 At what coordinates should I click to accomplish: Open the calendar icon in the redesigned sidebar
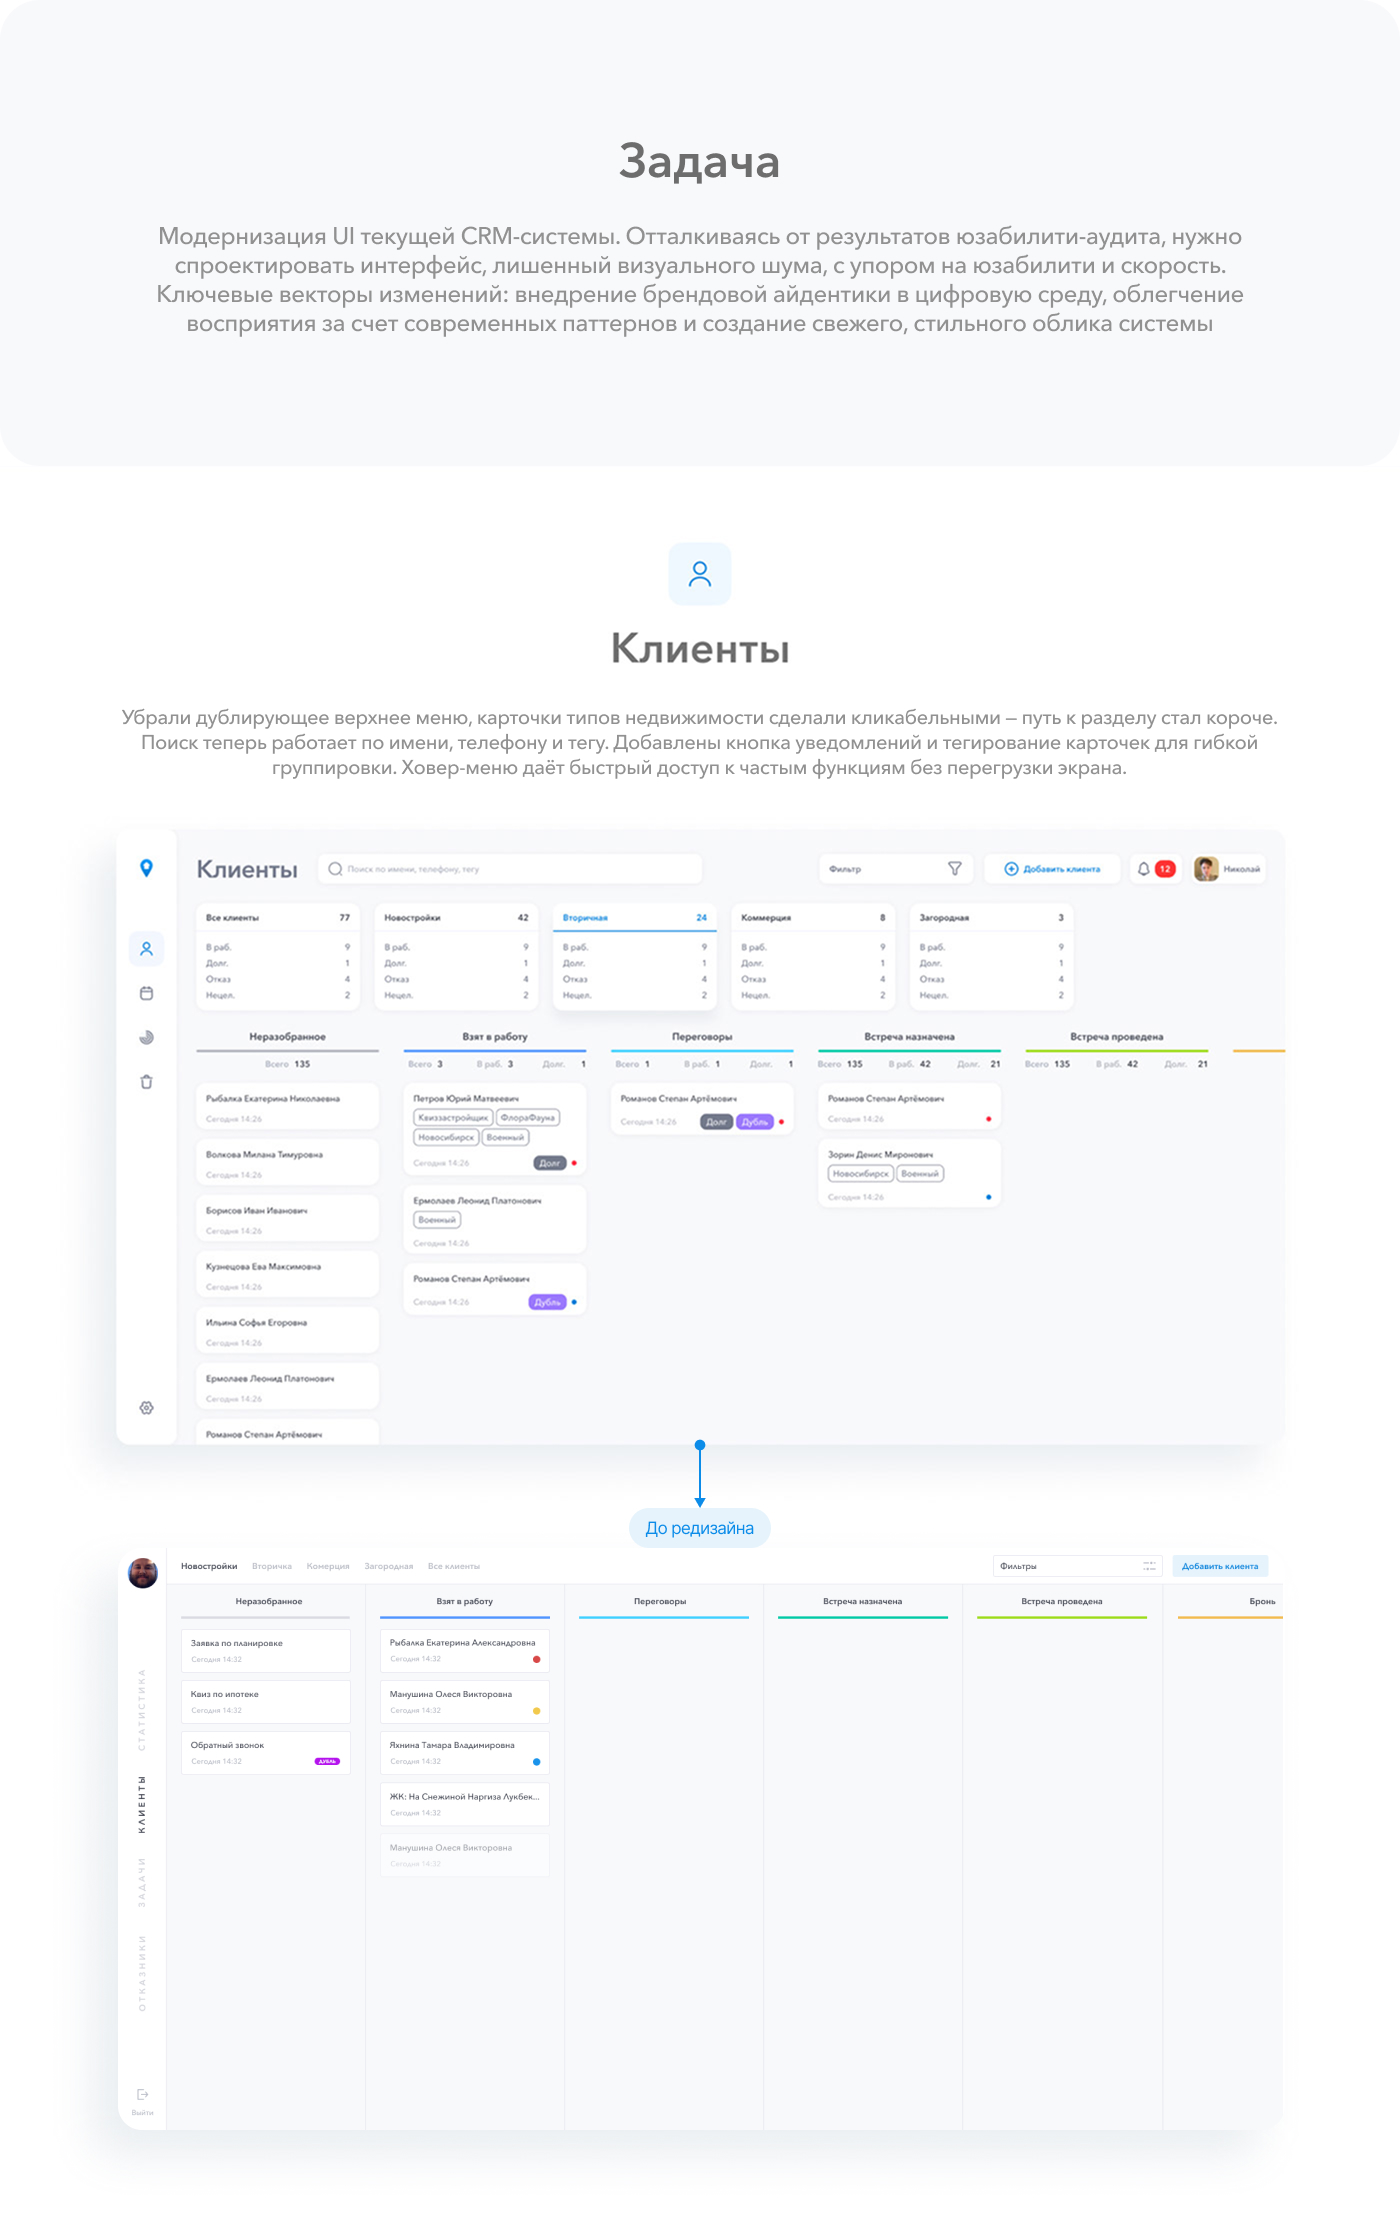point(146,993)
